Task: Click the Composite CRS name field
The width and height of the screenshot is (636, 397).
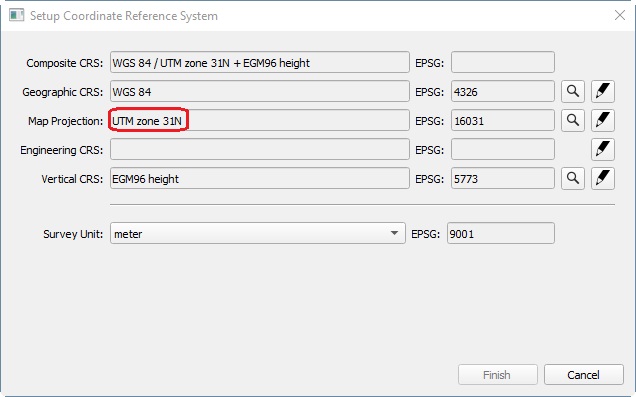Action: pos(260,62)
